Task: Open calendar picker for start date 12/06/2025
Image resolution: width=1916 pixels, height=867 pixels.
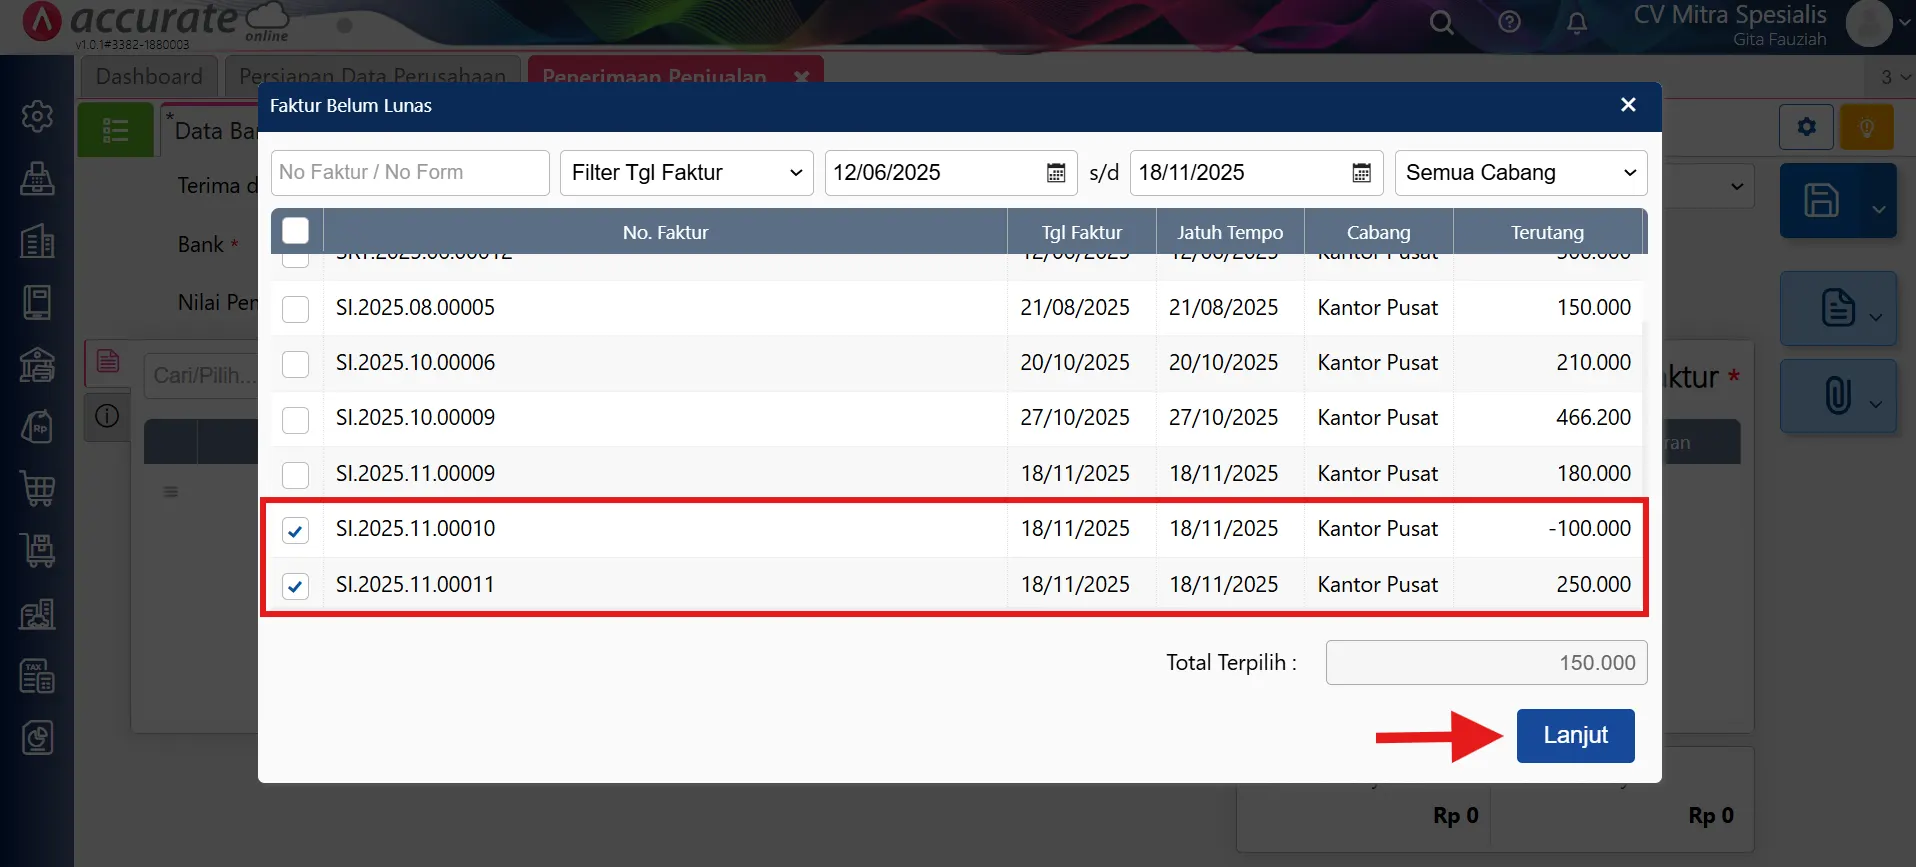Action: coord(1055,173)
